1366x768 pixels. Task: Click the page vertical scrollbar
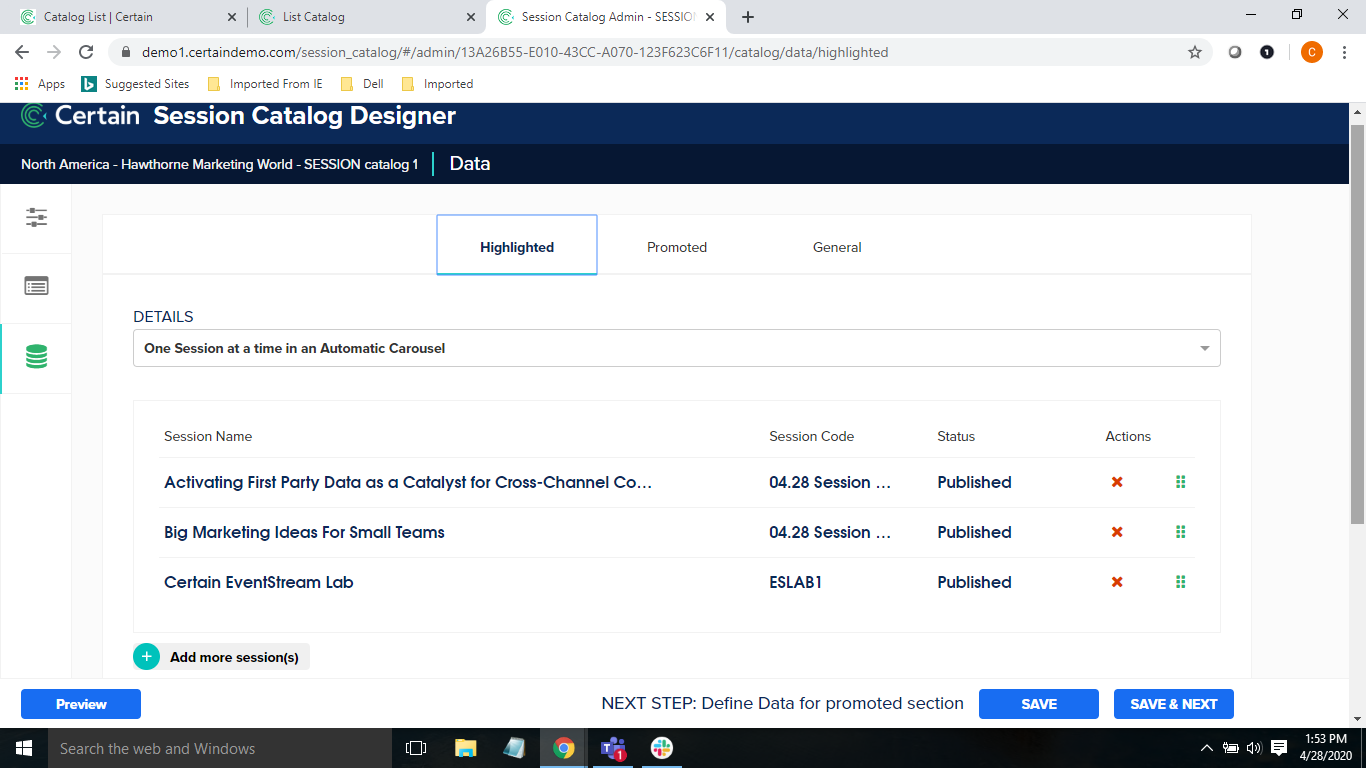click(x=1357, y=324)
